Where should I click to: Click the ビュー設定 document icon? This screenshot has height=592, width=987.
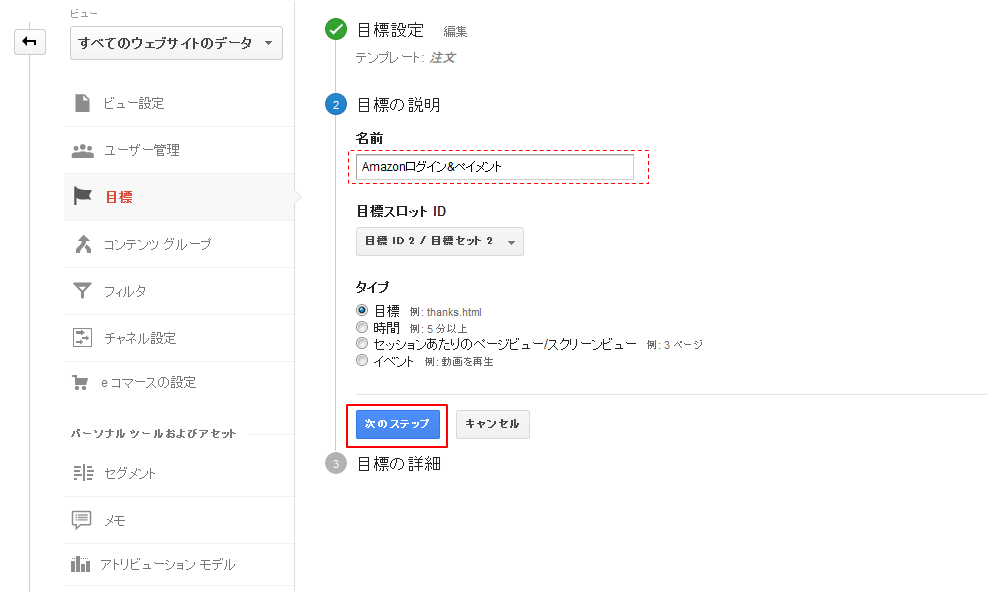[82, 103]
